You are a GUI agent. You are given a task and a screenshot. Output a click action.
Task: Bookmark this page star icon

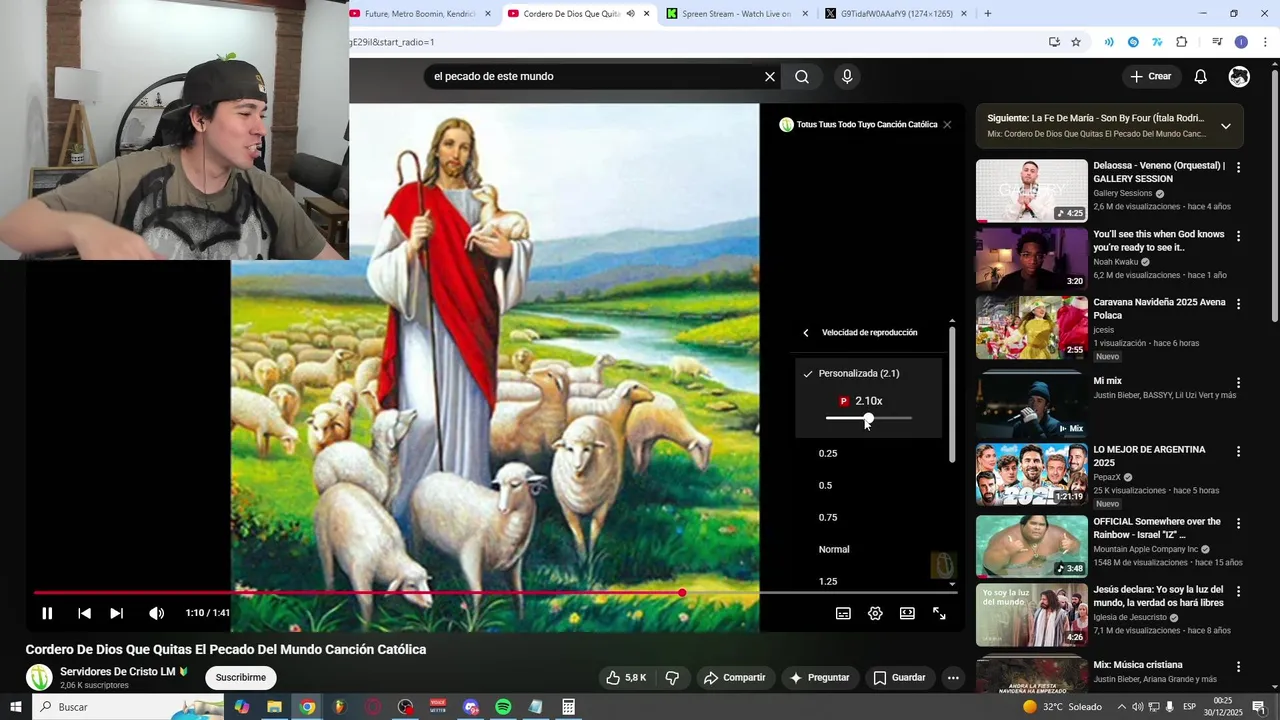click(x=1076, y=42)
